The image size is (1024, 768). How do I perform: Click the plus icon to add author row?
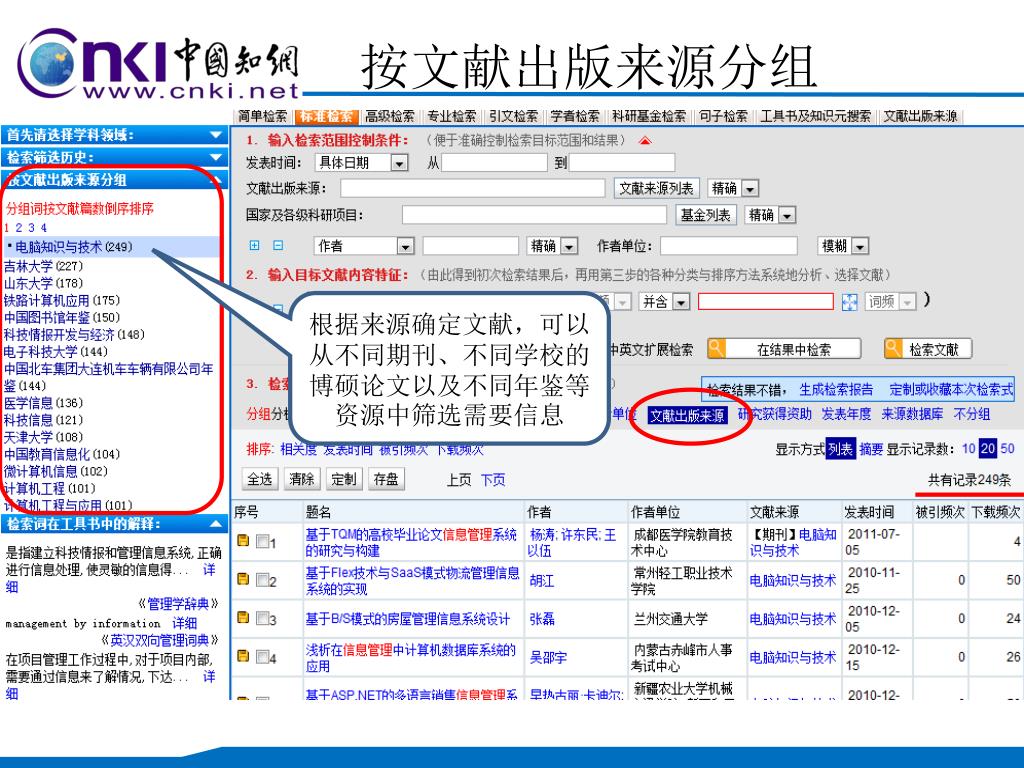(x=255, y=246)
